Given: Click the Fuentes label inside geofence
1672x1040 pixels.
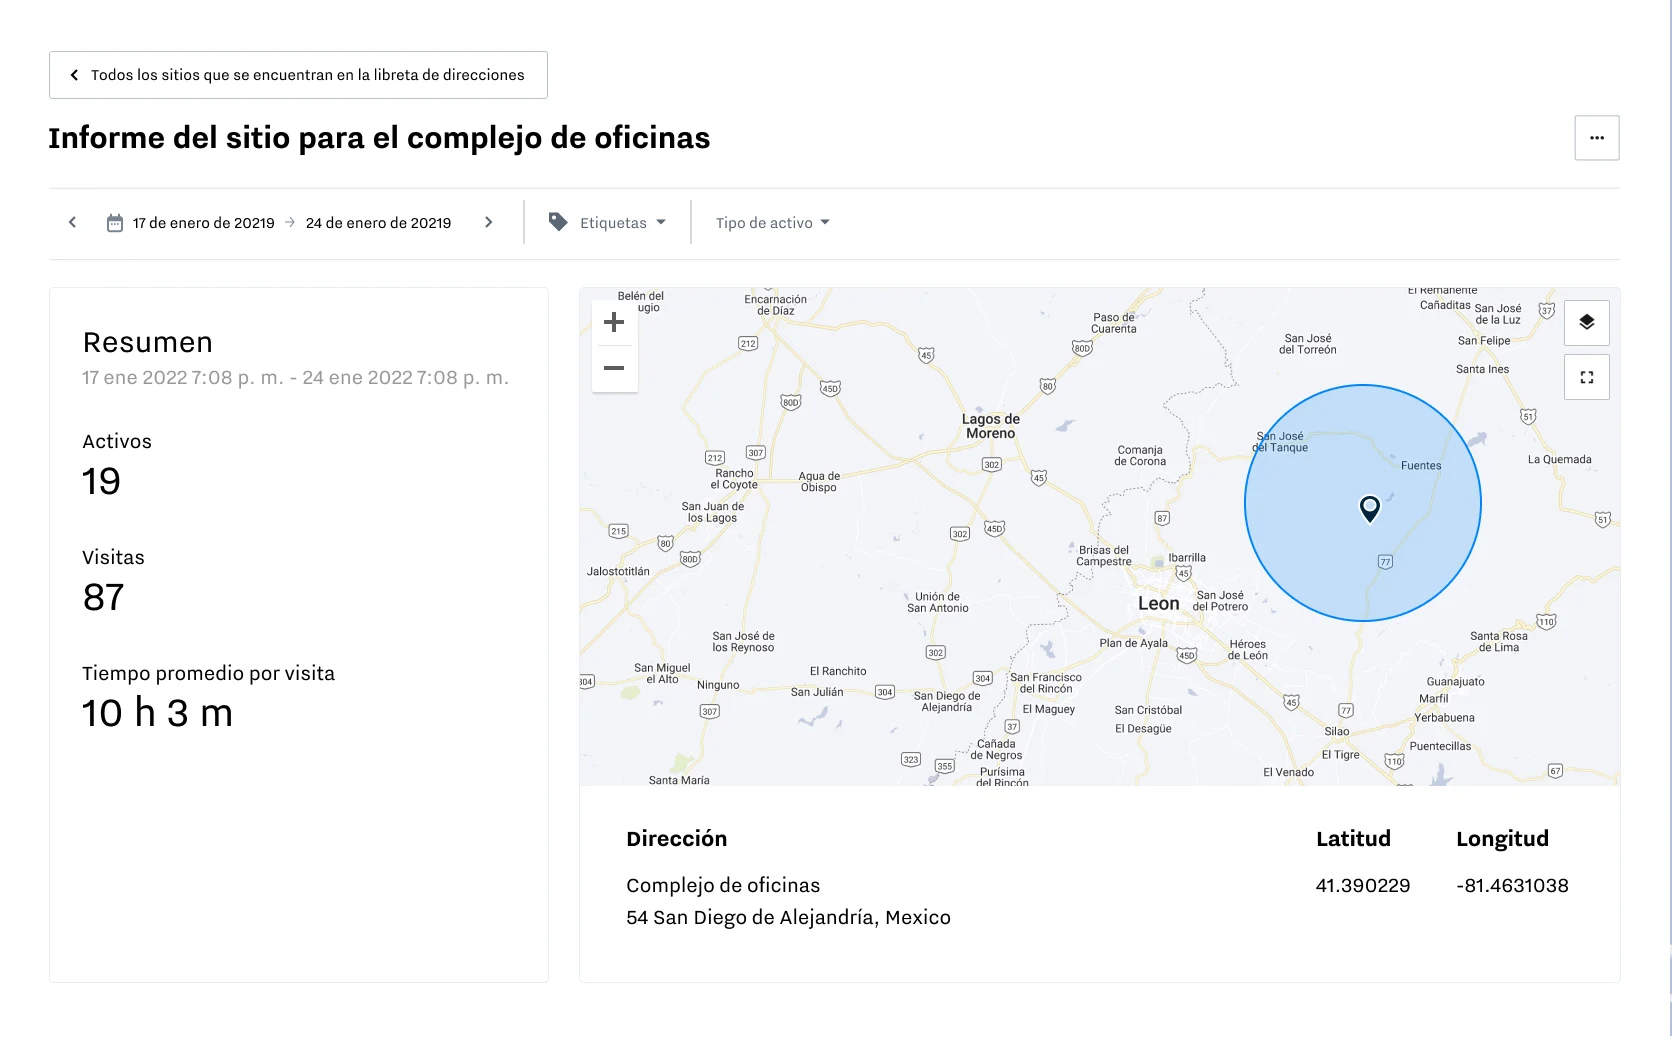Looking at the screenshot, I should point(1421,466).
